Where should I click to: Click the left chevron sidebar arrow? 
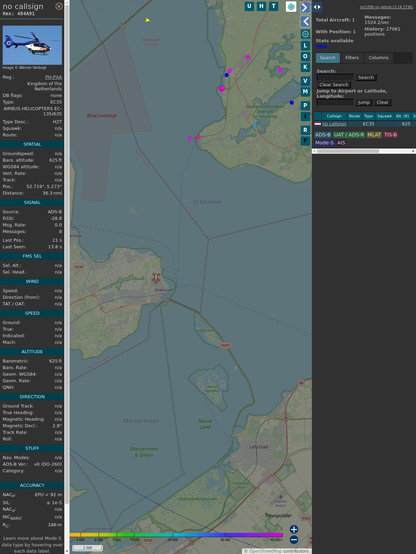click(x=305, y=21)
